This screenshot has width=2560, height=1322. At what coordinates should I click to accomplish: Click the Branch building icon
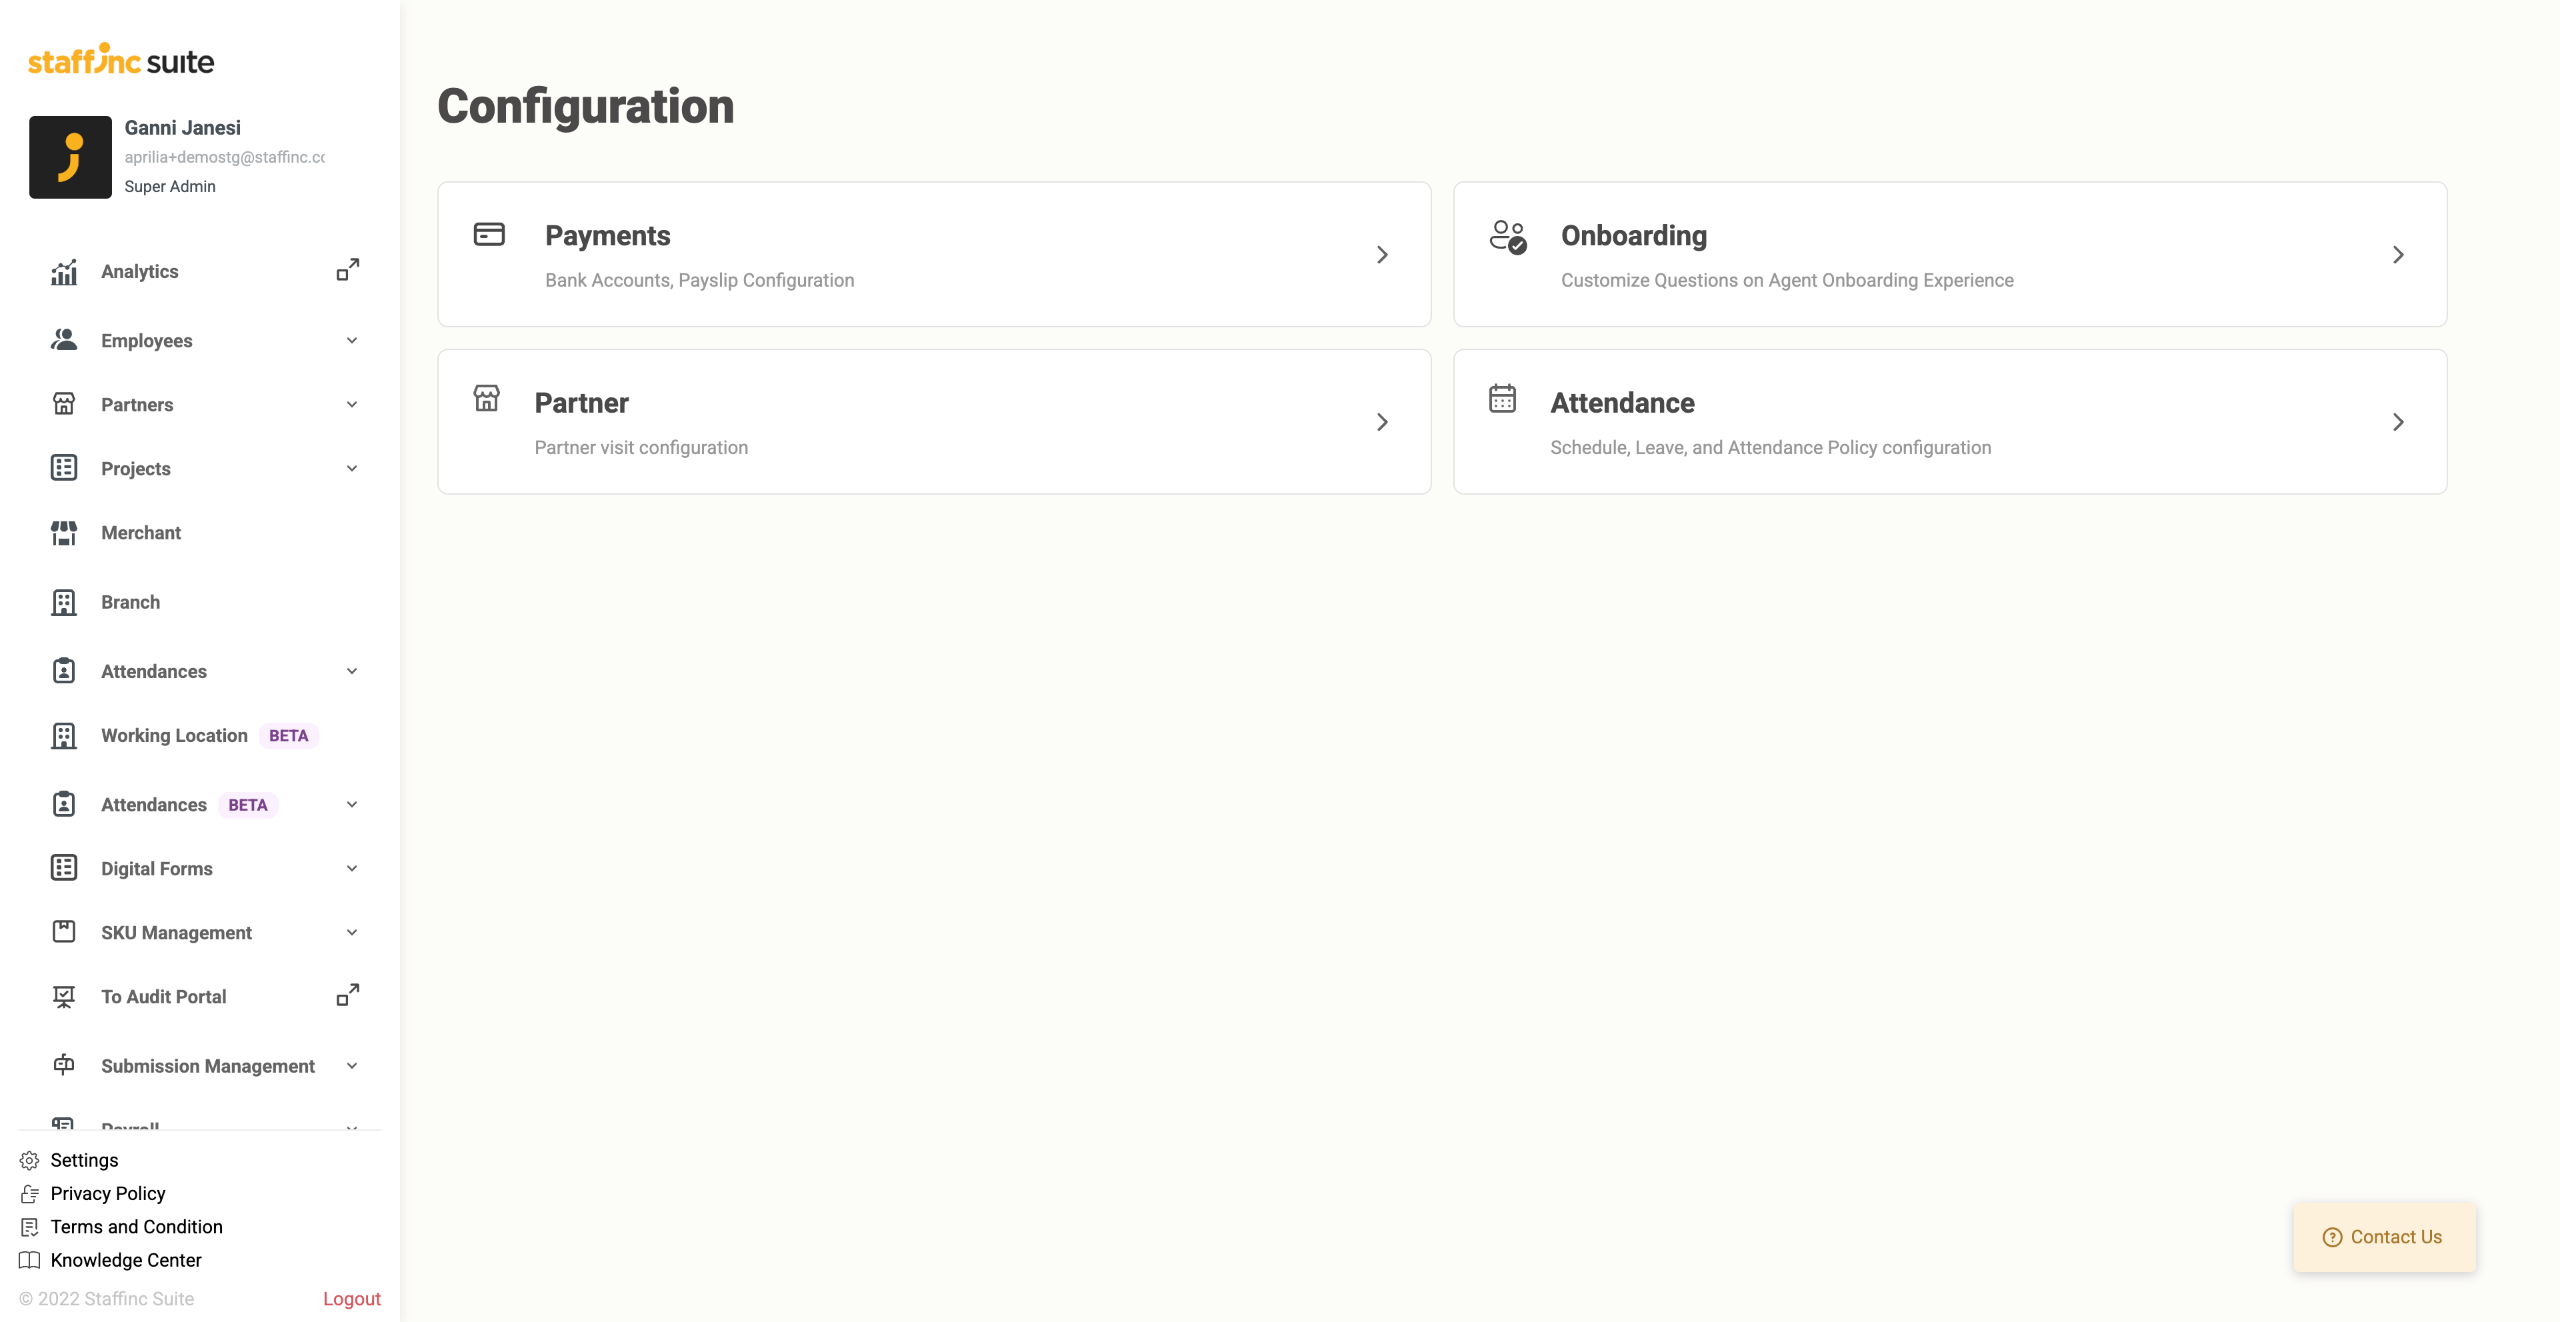(x=64, y=602)
